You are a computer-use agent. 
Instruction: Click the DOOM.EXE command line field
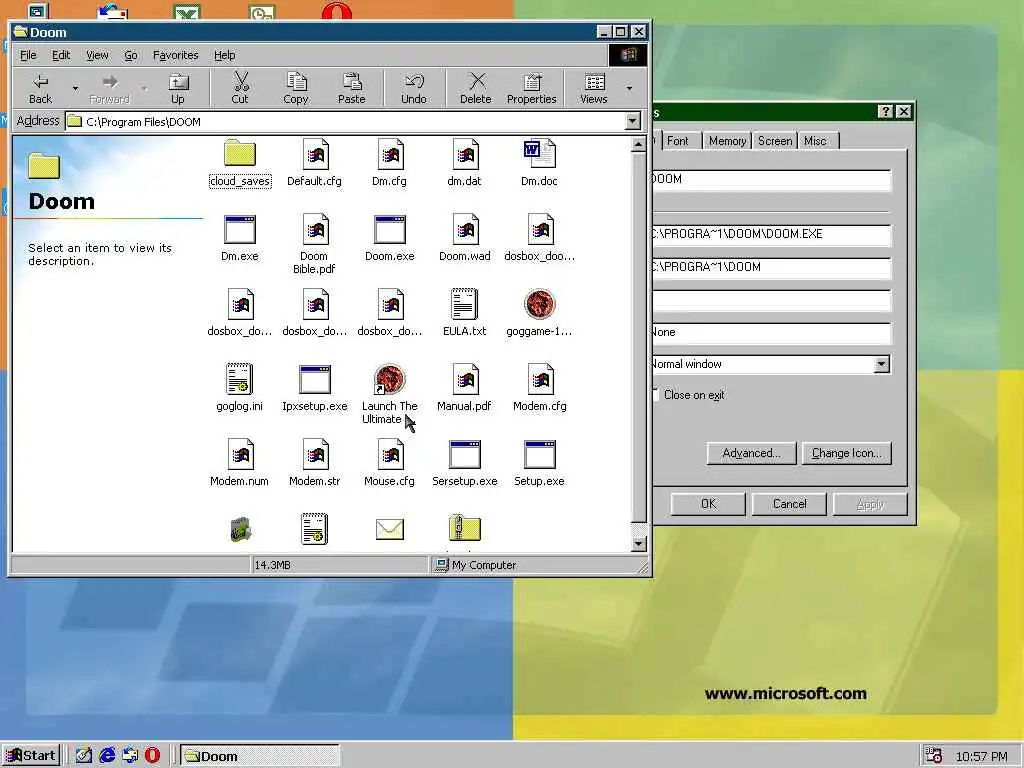click(x=771, y=234)
